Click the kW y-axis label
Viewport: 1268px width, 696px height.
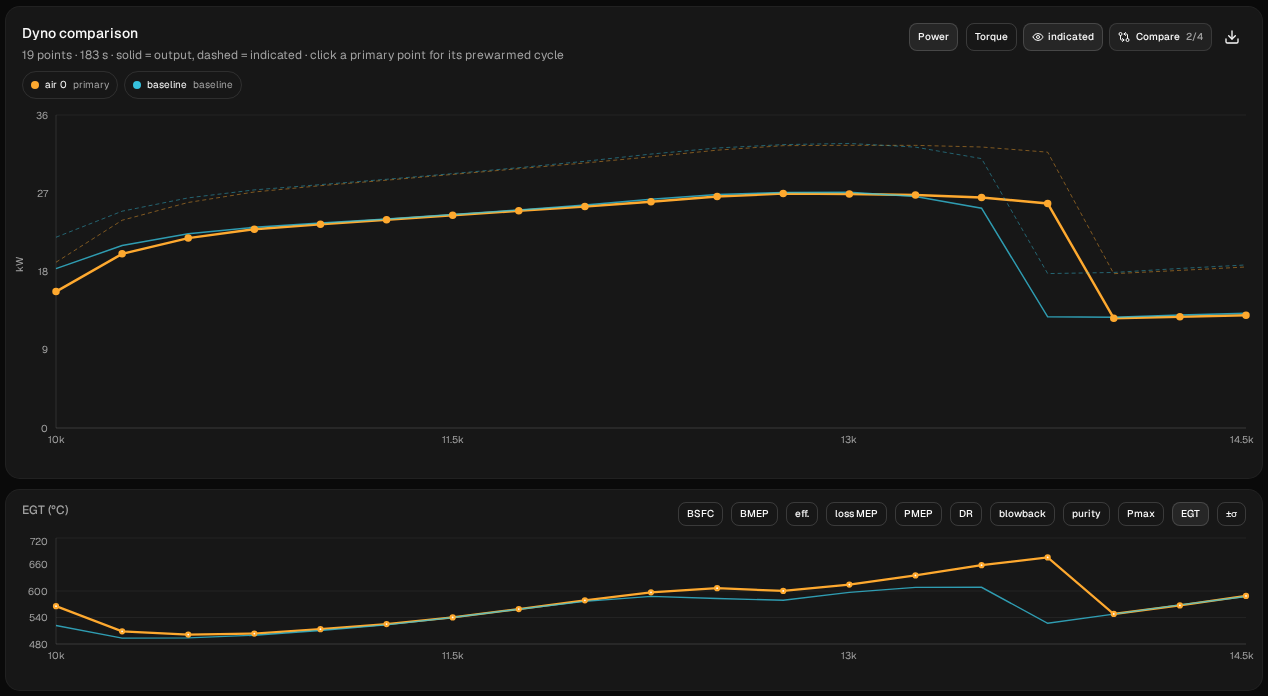tap(20, 264)
